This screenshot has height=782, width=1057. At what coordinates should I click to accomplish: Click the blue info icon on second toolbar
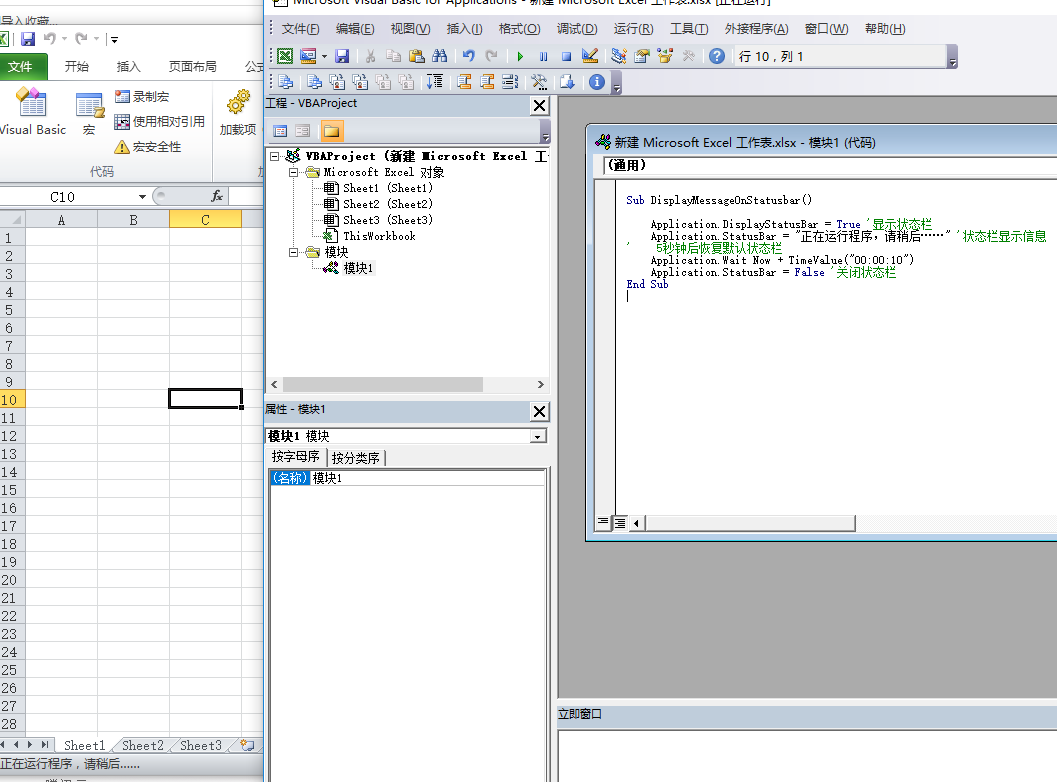597,82
